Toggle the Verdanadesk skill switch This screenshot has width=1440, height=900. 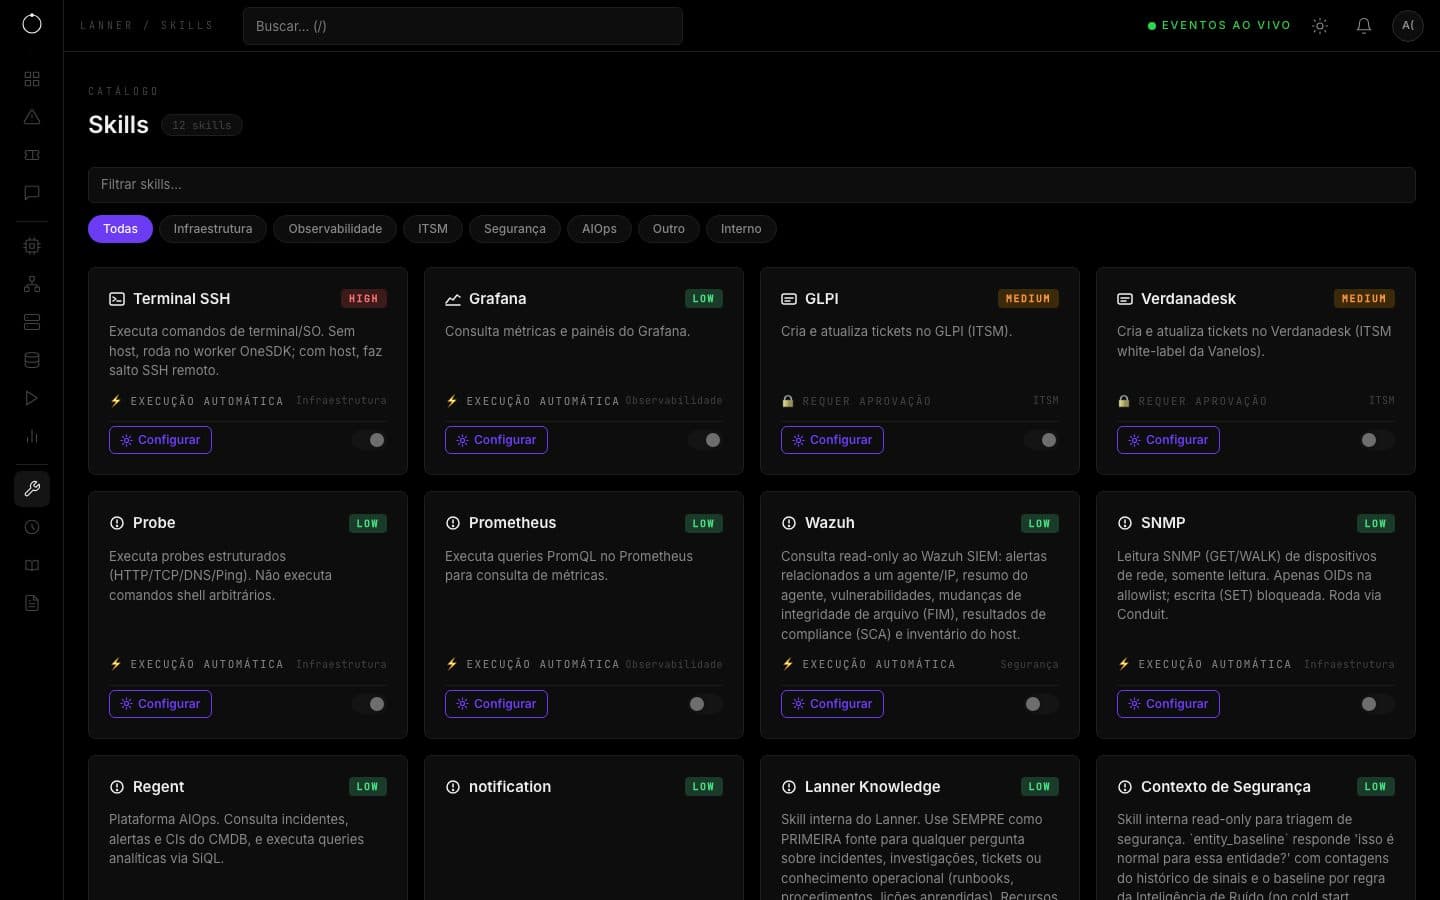click(1377, 440)
